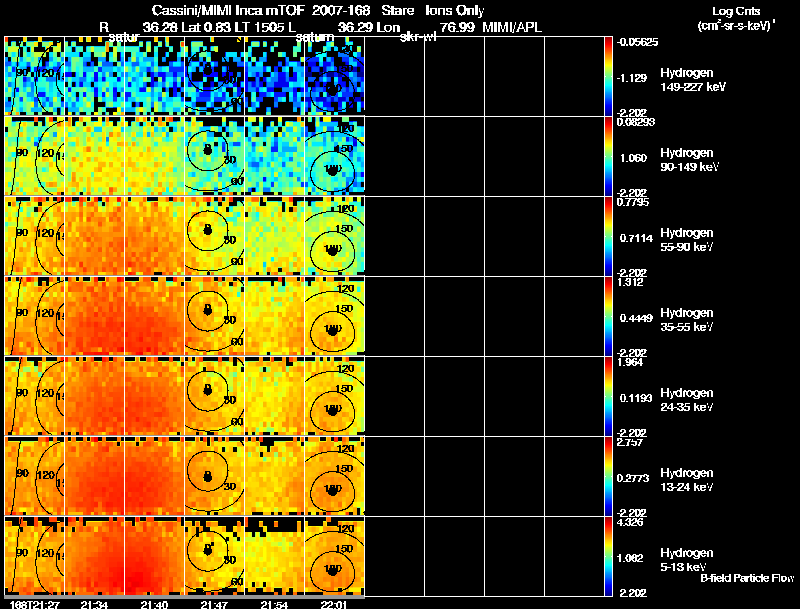The image size is (800, 609).
Task: Select the Hydrogen 24-35 keV color scale
Action: tap(608, 396)
